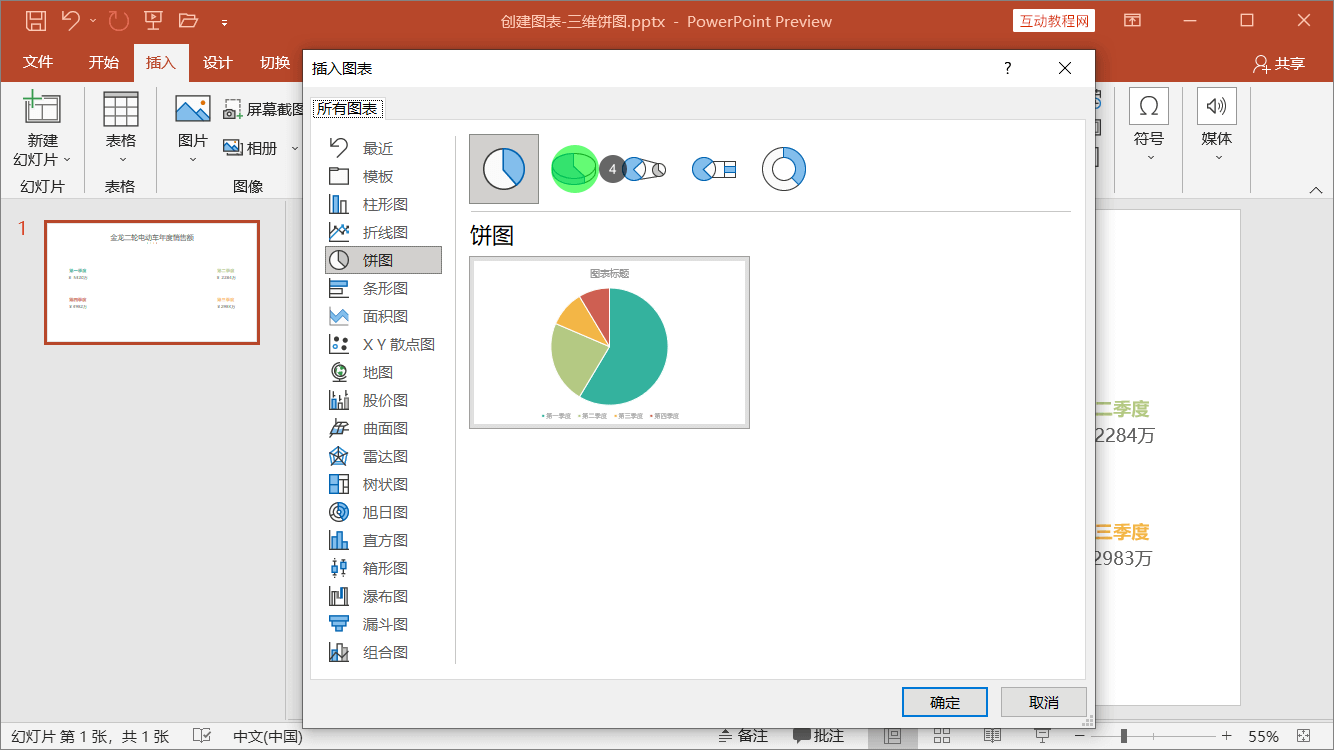Close the 插入图表 dialog

(x=1064, y=68)
